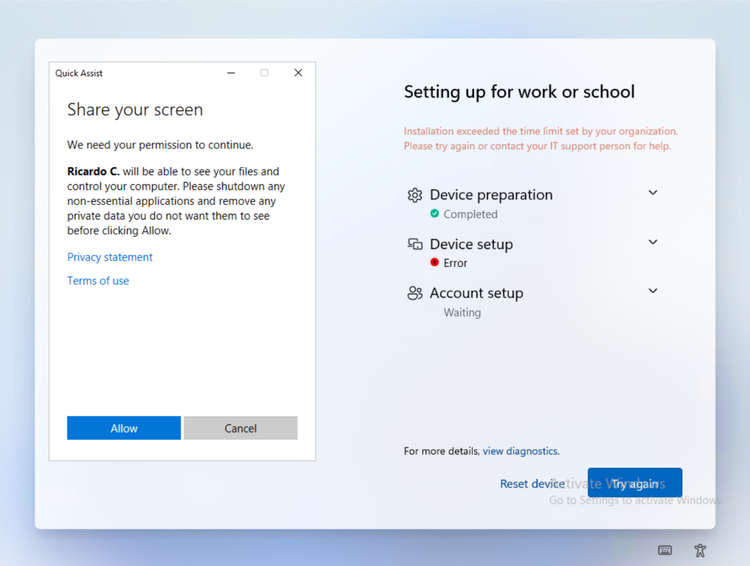The width and height of the screenshot is (750, 566).
Task: Click the Cancel button
Action: point(241,428)
